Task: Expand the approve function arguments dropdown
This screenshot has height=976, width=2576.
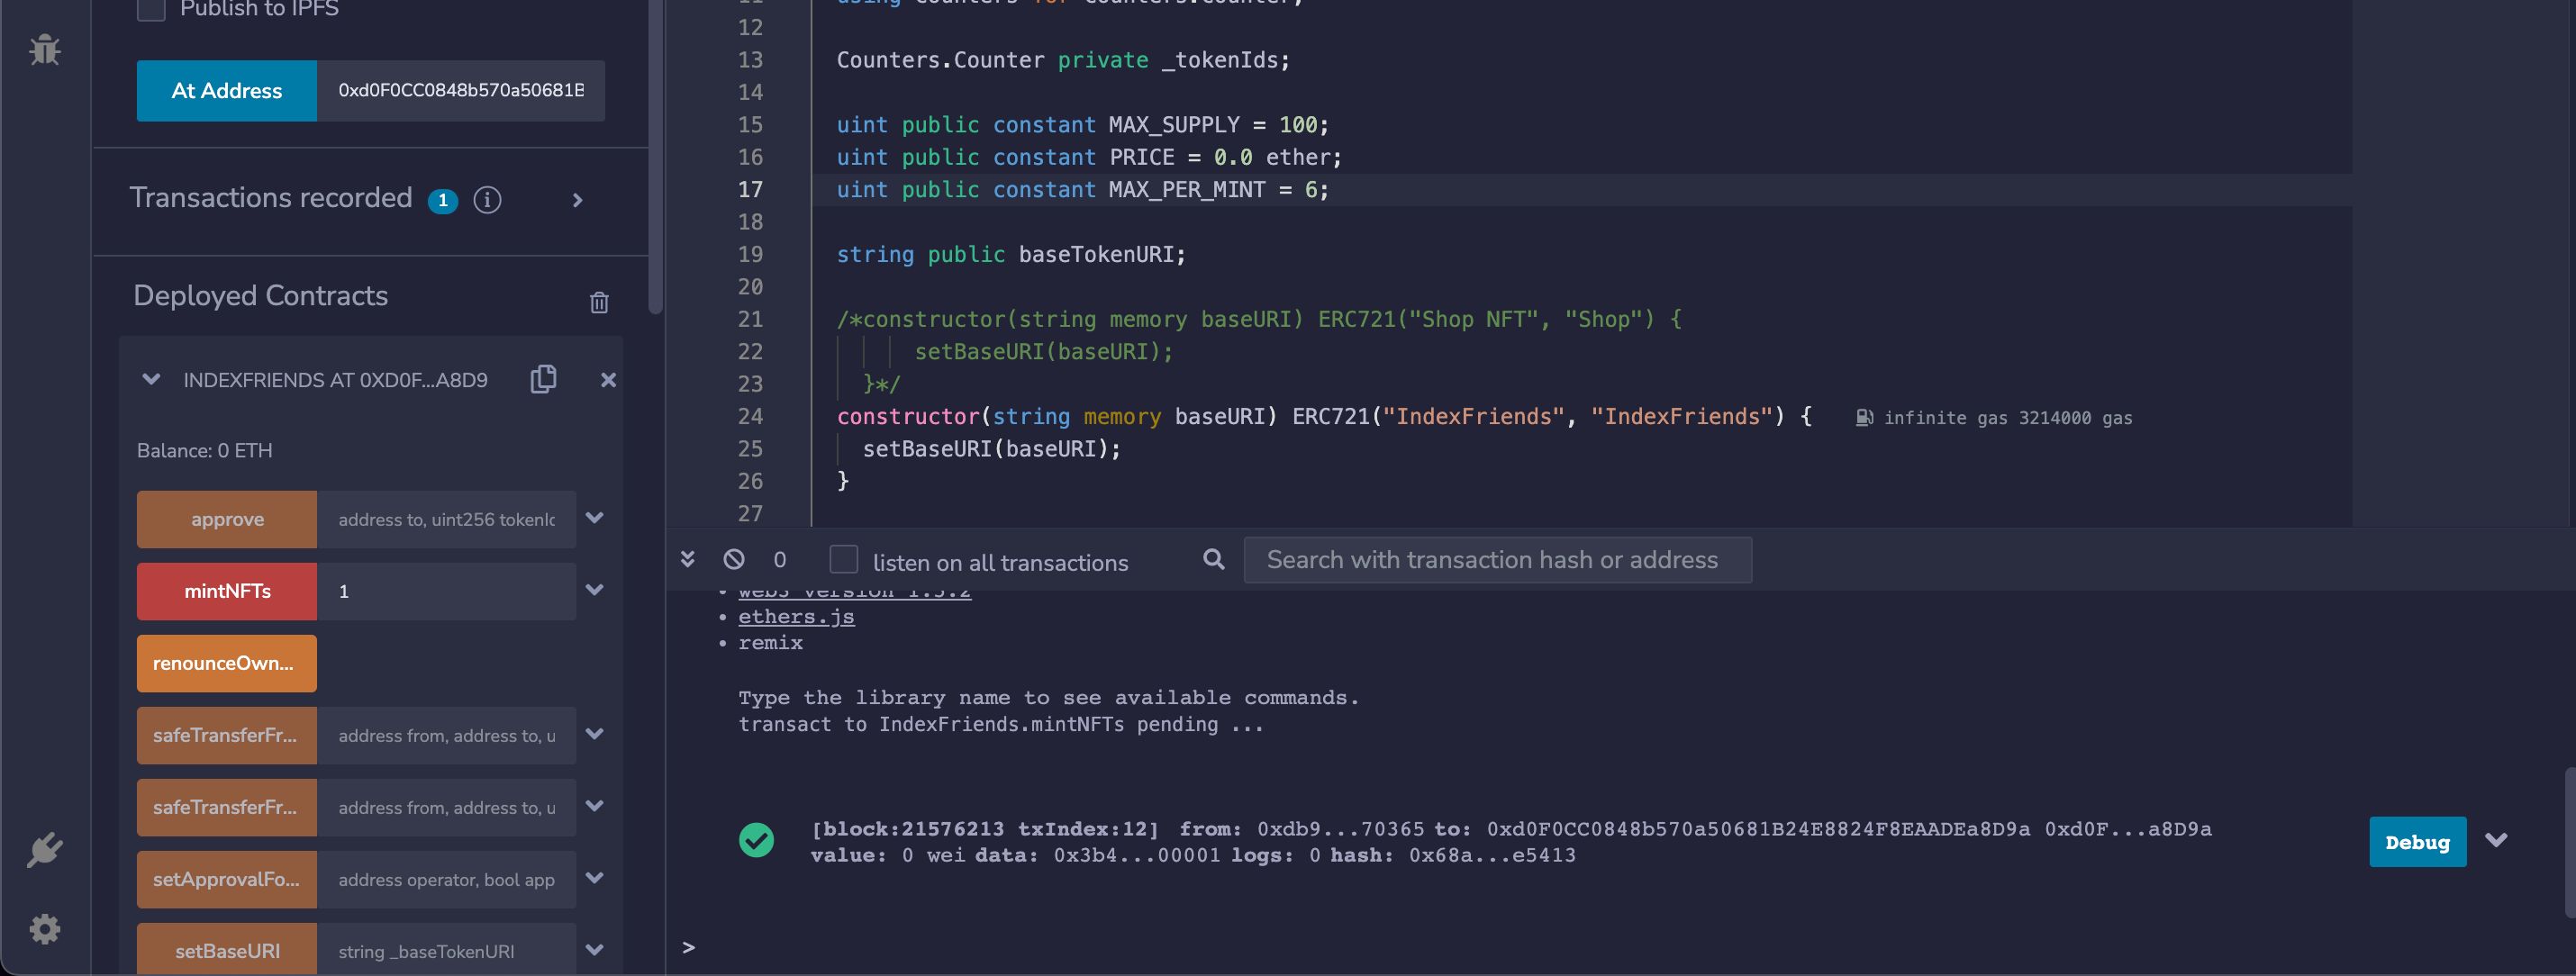Action: pos(594,518)
